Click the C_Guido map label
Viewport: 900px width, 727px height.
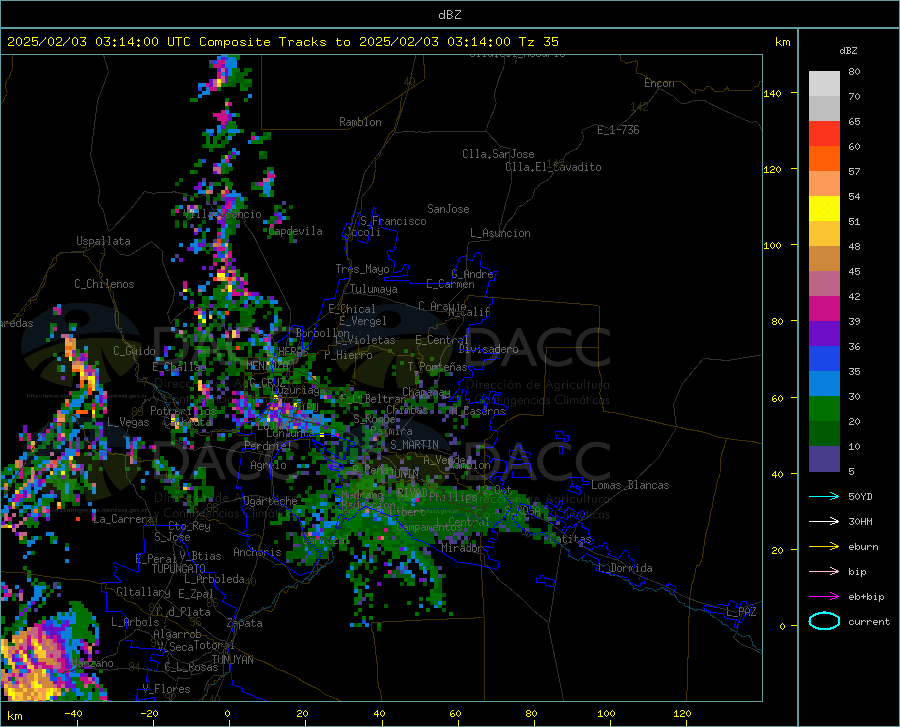click(134, 351)
